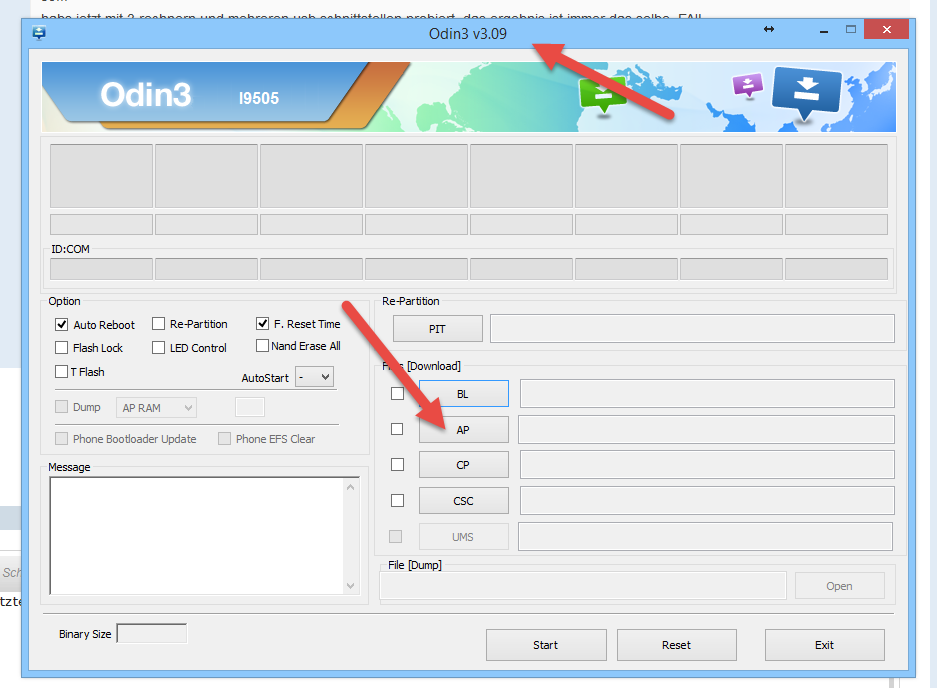Screen dimensions: 937x688
Task: Toggle the F. Reset Time checkbox
Action: point(262,324)
